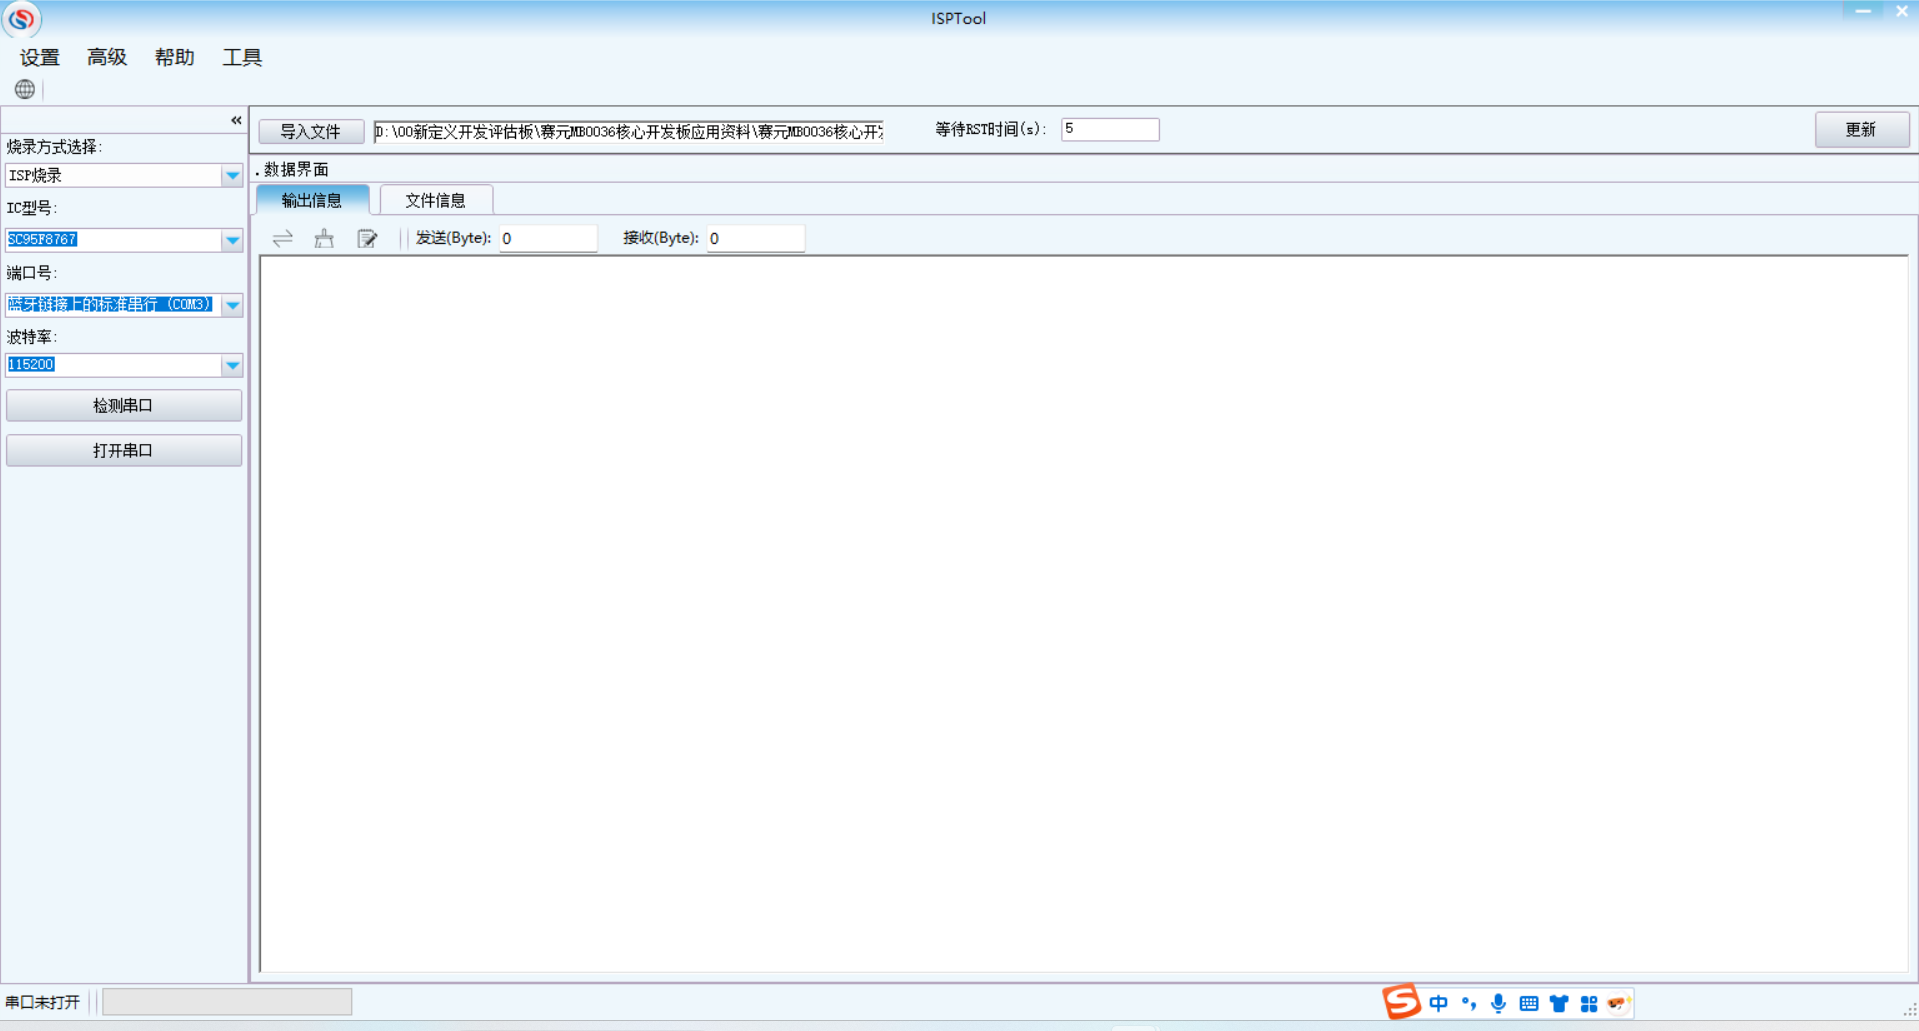Open the soft keyboard icon in IME bar
This screenshot has width=1919, height=1031.
point(1528,1003)
